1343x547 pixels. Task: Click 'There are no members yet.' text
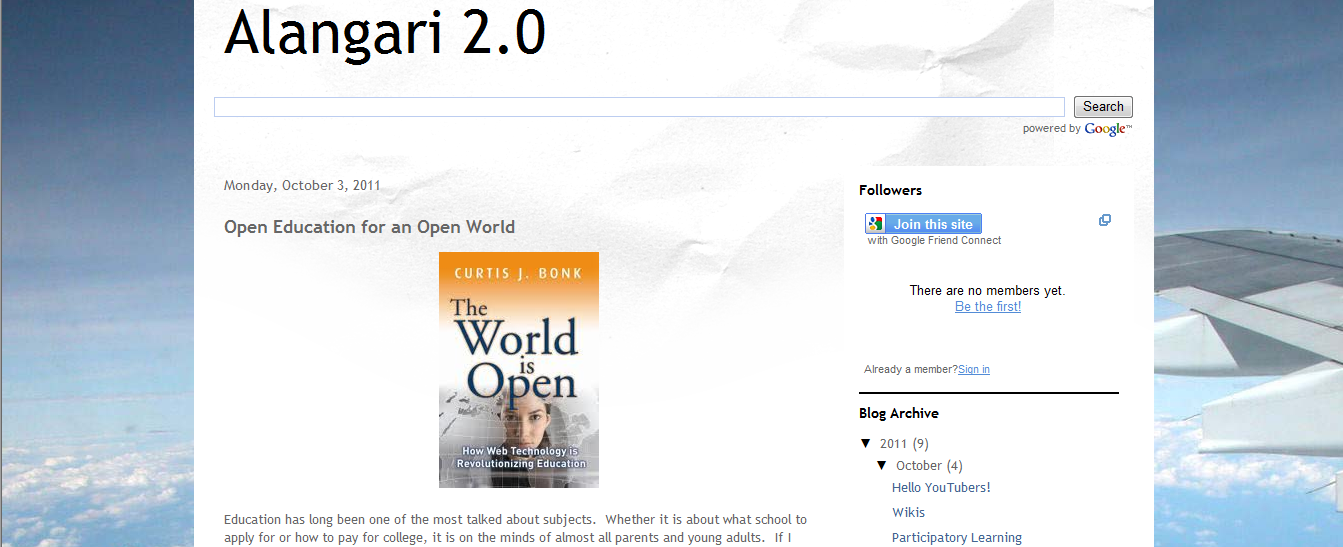pos(988,291)
